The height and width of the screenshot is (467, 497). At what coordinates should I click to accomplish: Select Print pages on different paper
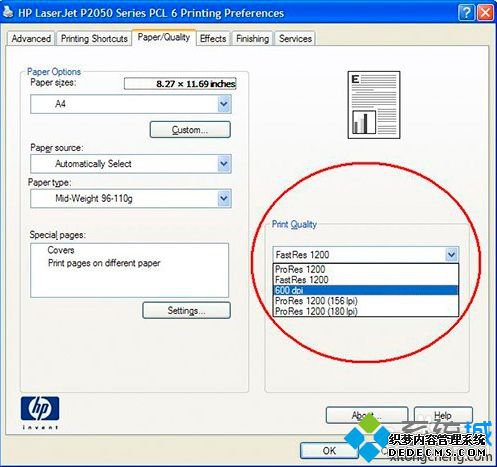(104, 263)
